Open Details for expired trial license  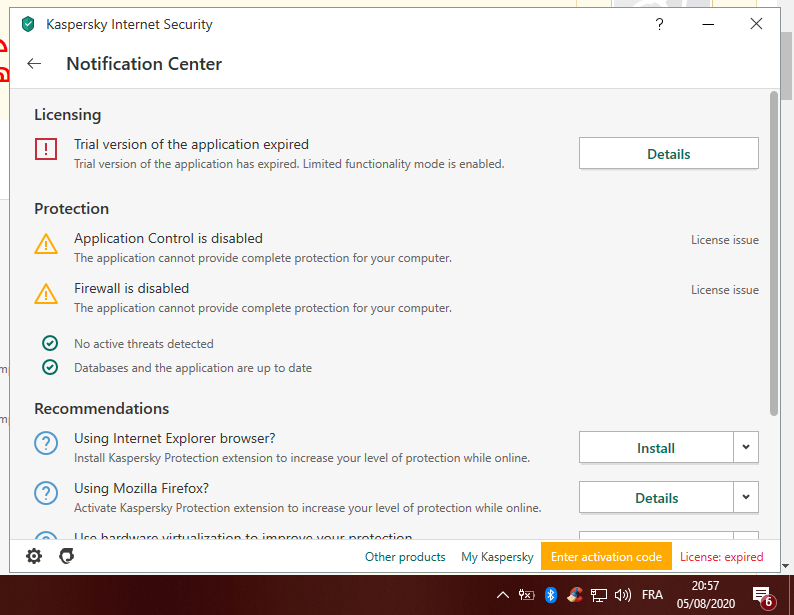[x=668, y=153]
